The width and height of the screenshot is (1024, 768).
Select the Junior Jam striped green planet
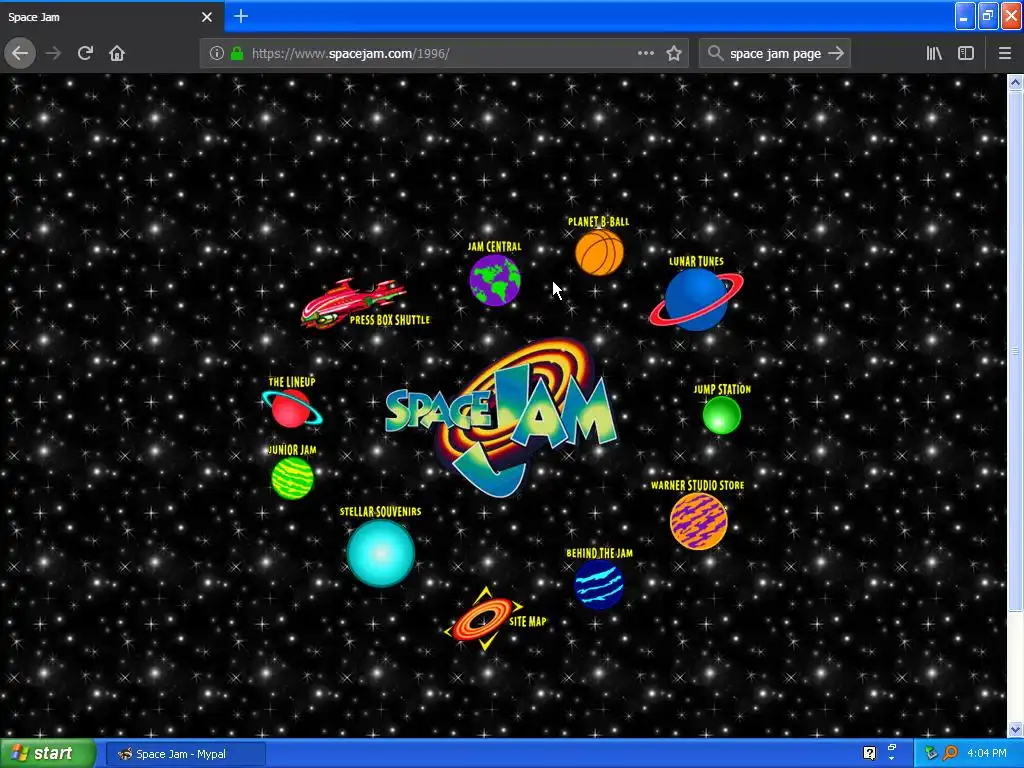pos(292,478)
